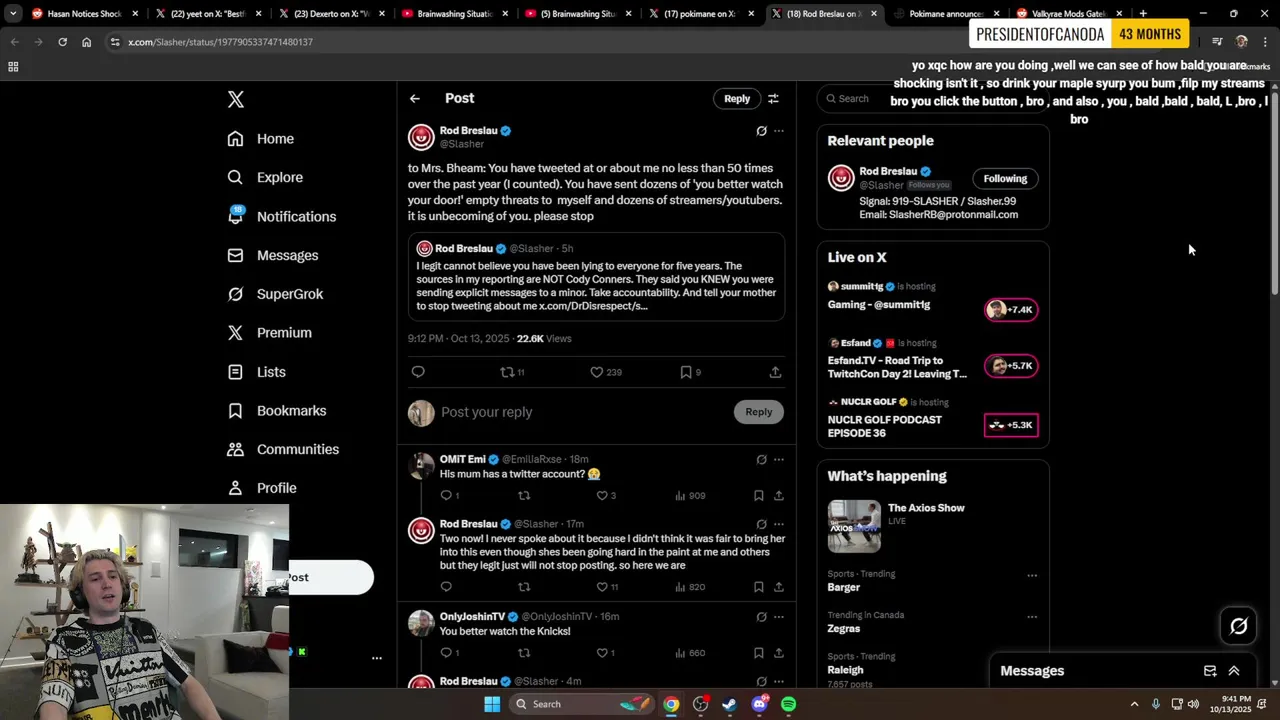Image resolution: width=1280 pixels, height=720 pixels.
Task: Click the Reply button in post header
Action: click(x=737, y=98)
